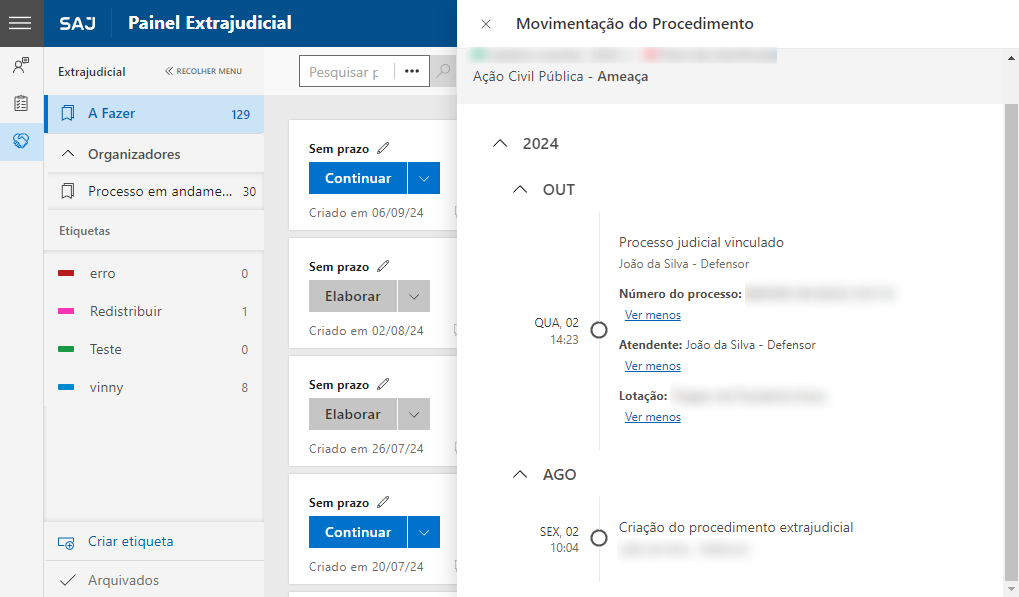Click Criado em 06/09/24 text

[x=366, y=212]
